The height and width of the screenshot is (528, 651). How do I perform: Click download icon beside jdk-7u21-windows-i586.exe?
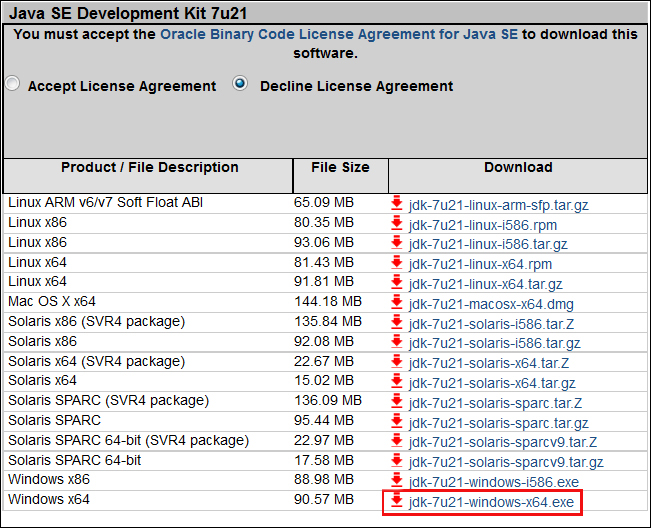click(397, 480)
